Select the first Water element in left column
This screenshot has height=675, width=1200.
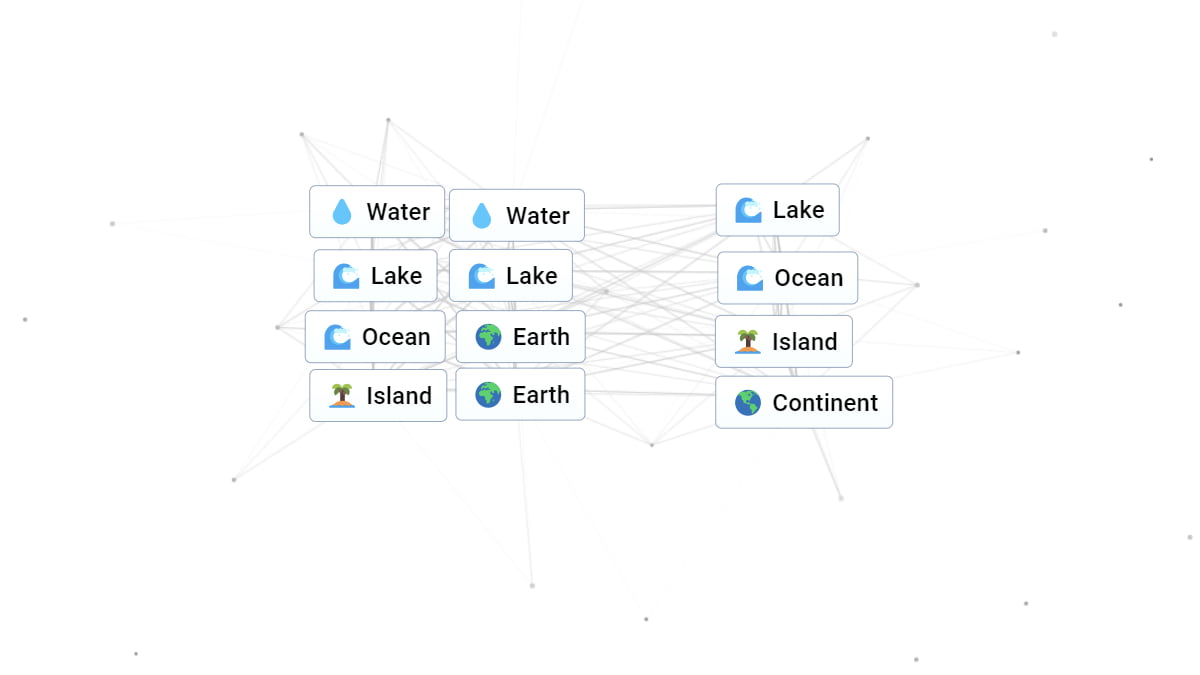coord(377,211)
